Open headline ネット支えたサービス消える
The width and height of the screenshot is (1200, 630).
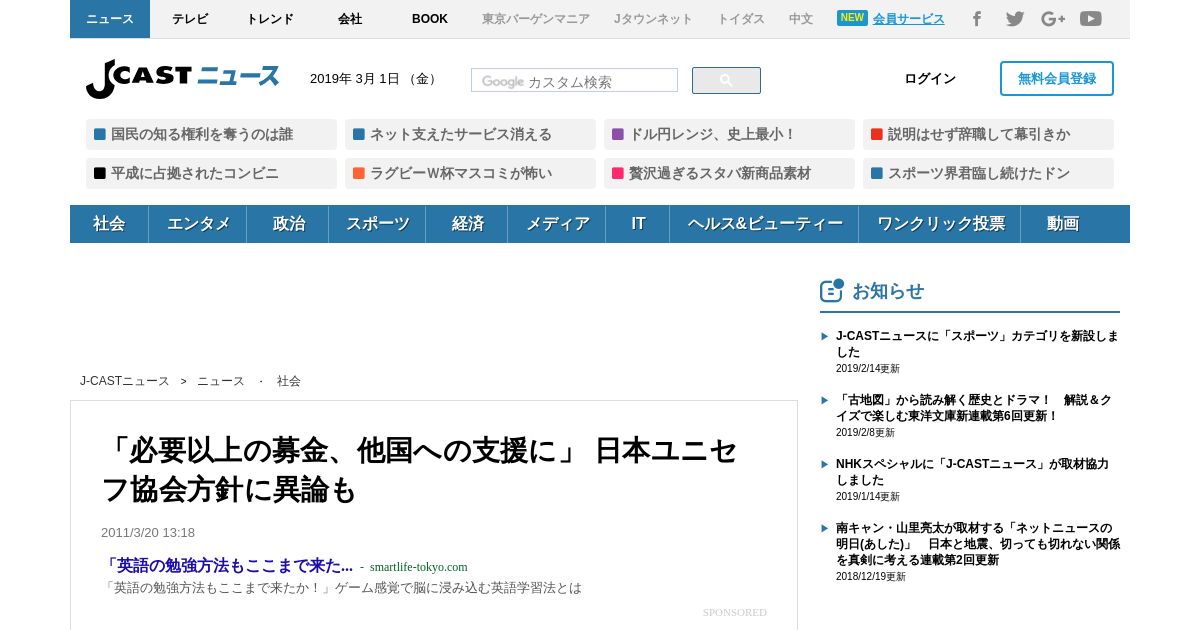(470, 134)
